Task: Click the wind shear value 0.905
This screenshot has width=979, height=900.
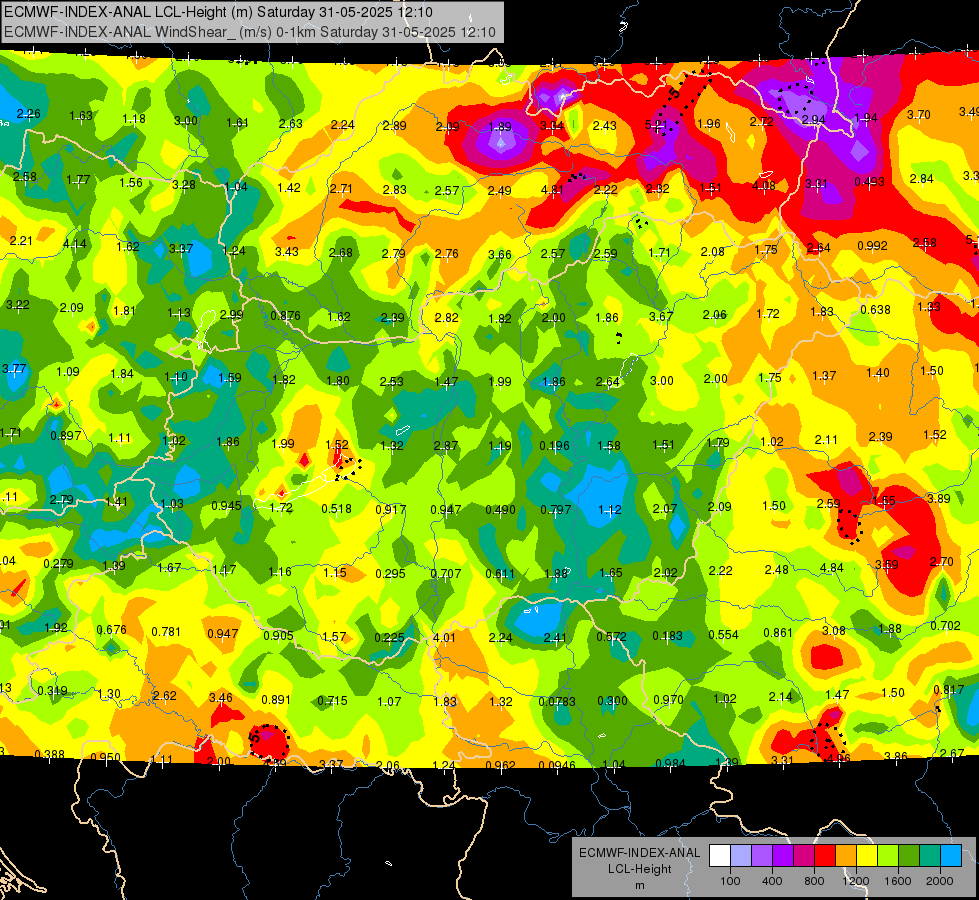Action: [x=278, y=636]
